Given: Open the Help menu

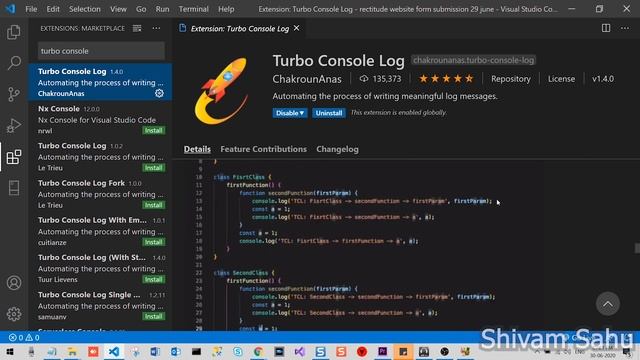Looking at the screenshot, I should click(226, 9).
